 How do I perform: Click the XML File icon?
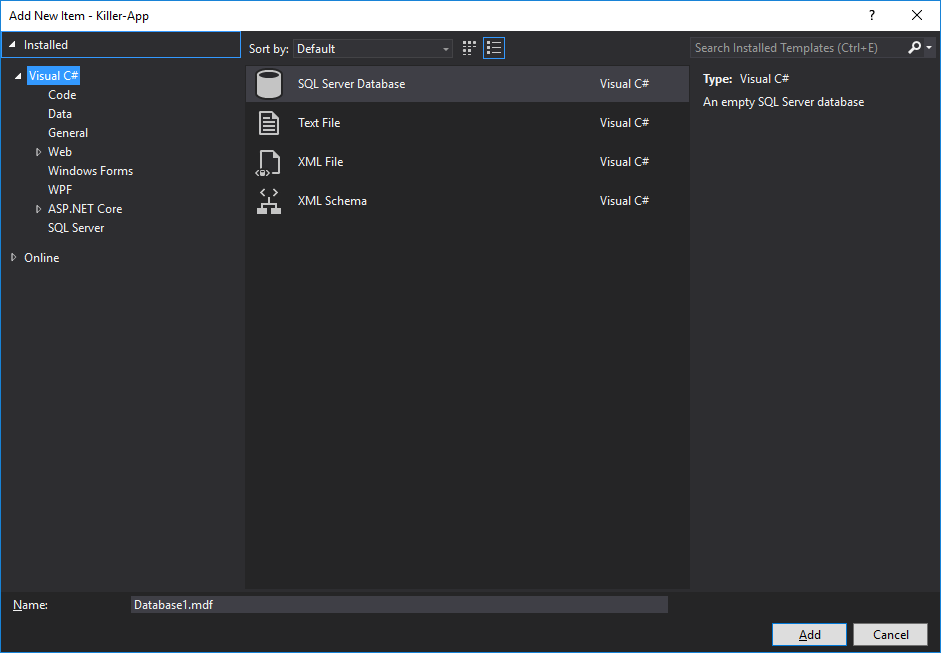click(268, 162)
